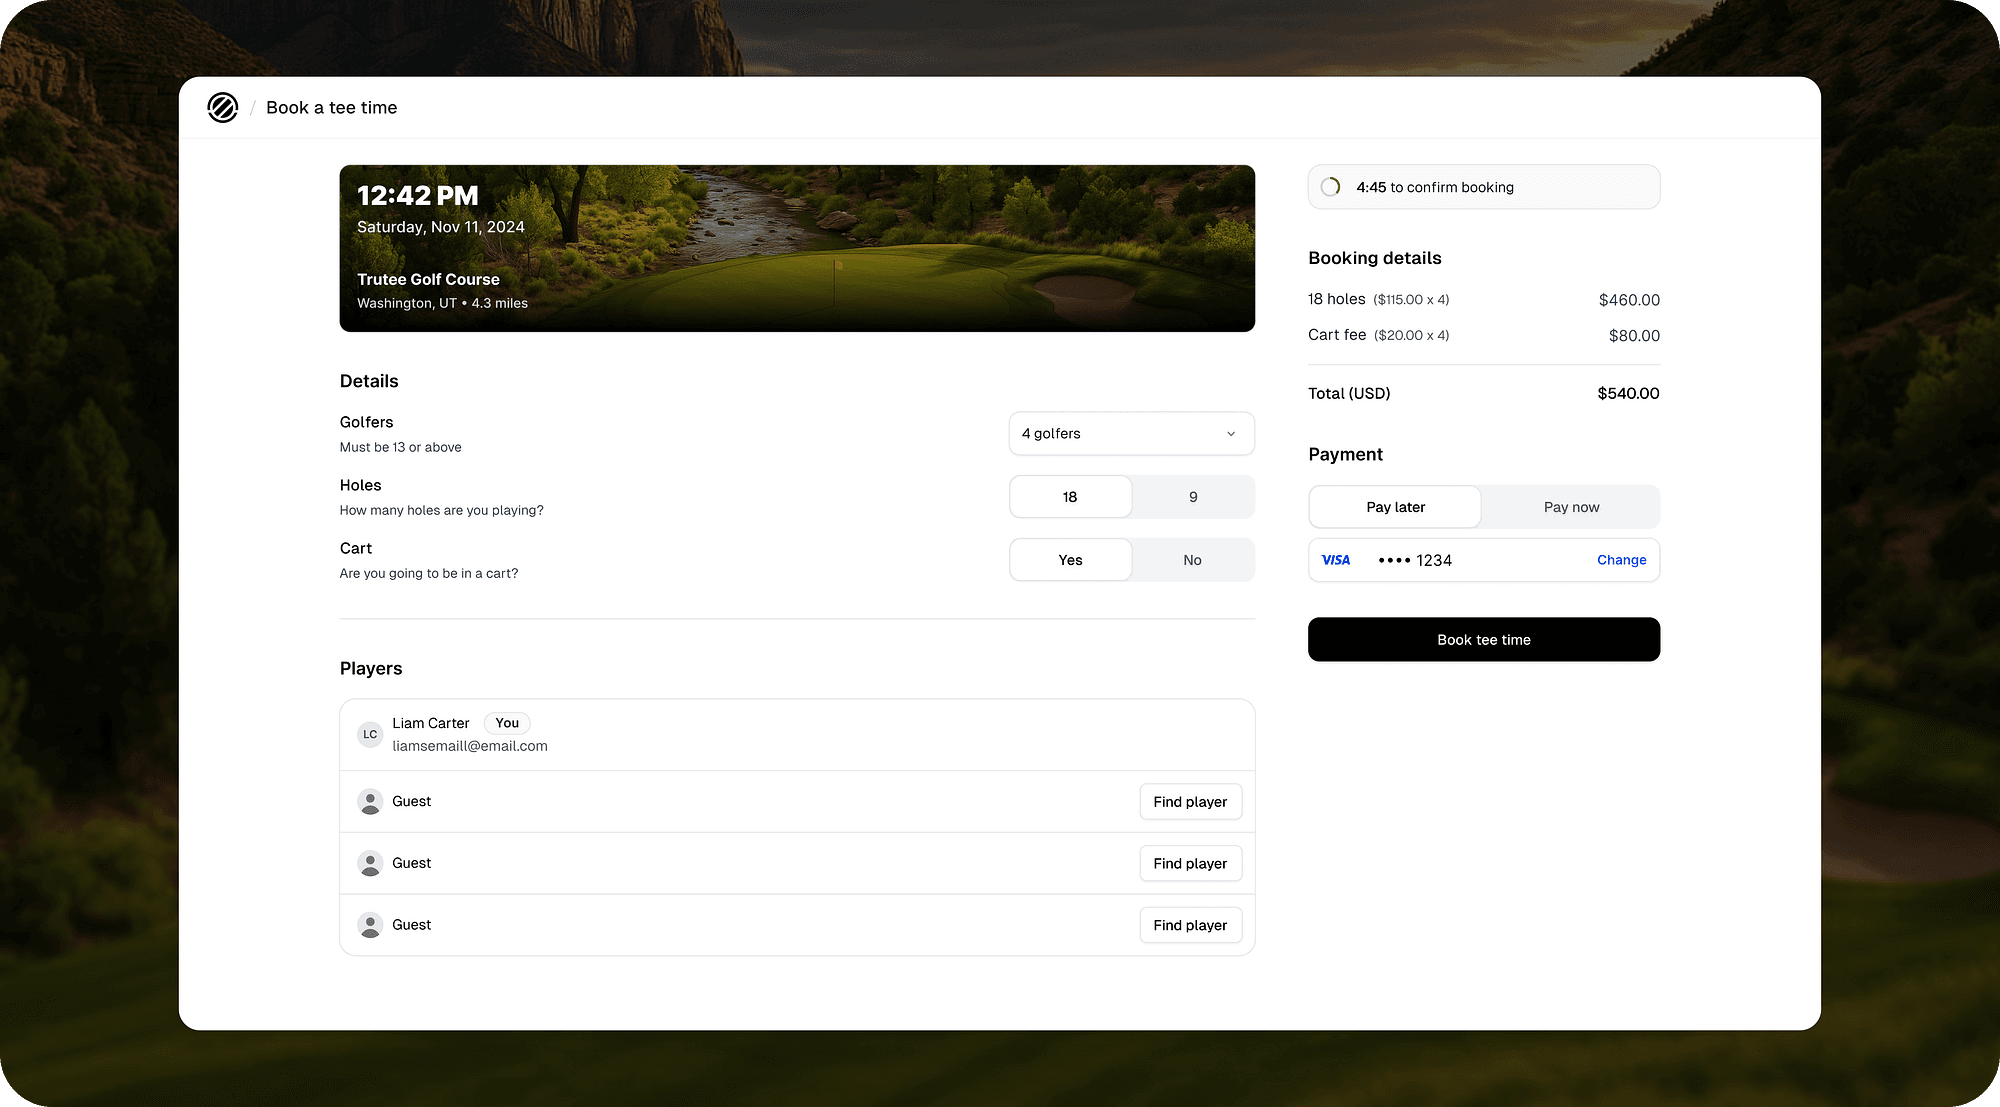Click Washington, UT 4.3 miles location text

pyautogui.click(x=442, y=304)
